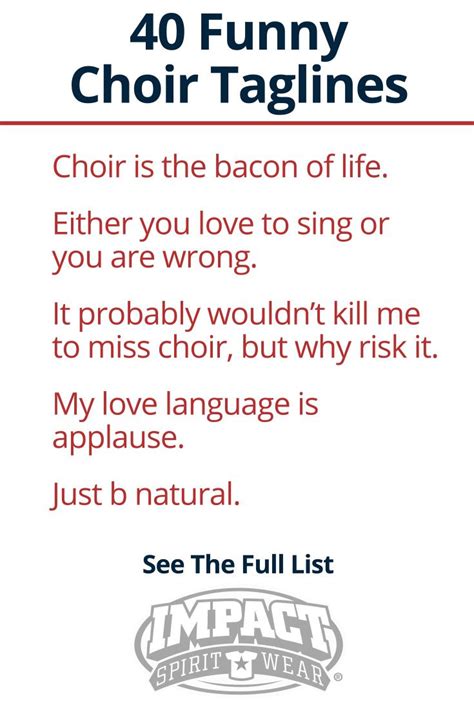Click the SPIRIT word on logo banner
Viewport: 474px width, 710px height.
[190, 668]
